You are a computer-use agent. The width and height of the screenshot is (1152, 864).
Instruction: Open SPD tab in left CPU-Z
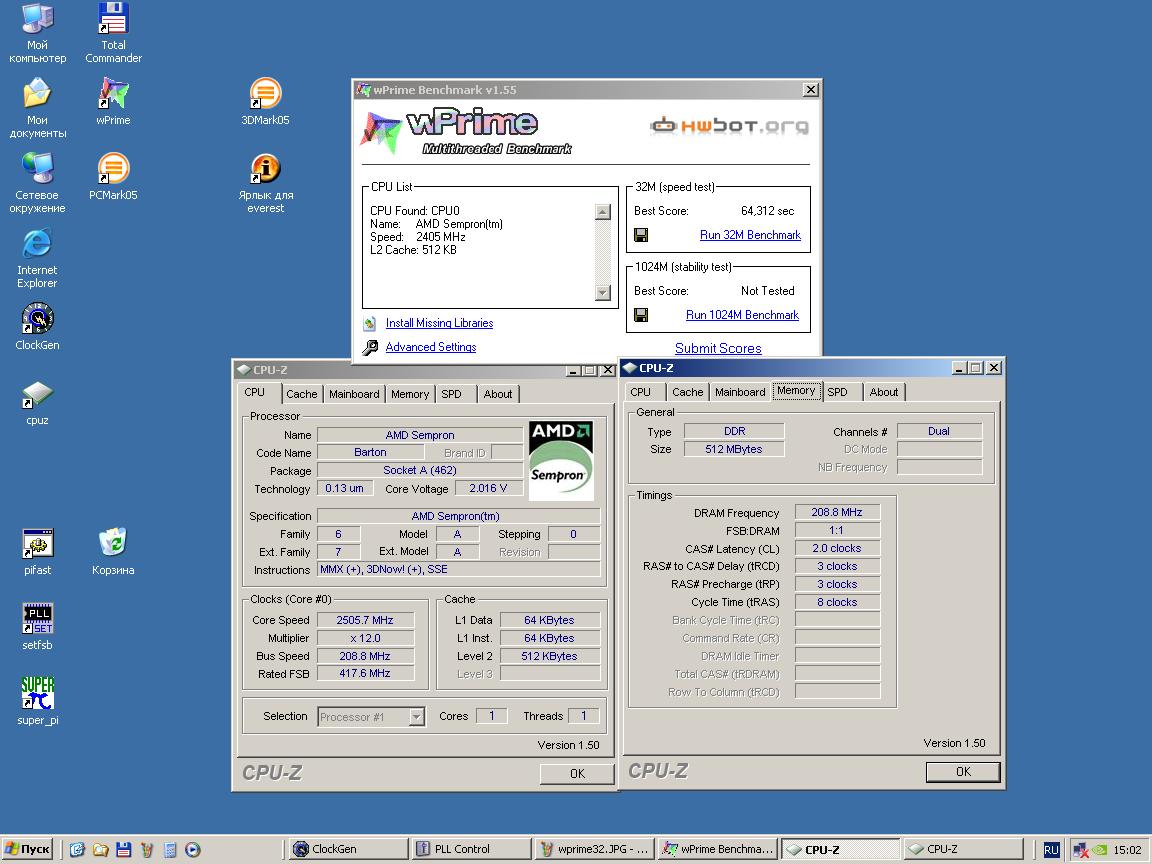click(451, 394)
